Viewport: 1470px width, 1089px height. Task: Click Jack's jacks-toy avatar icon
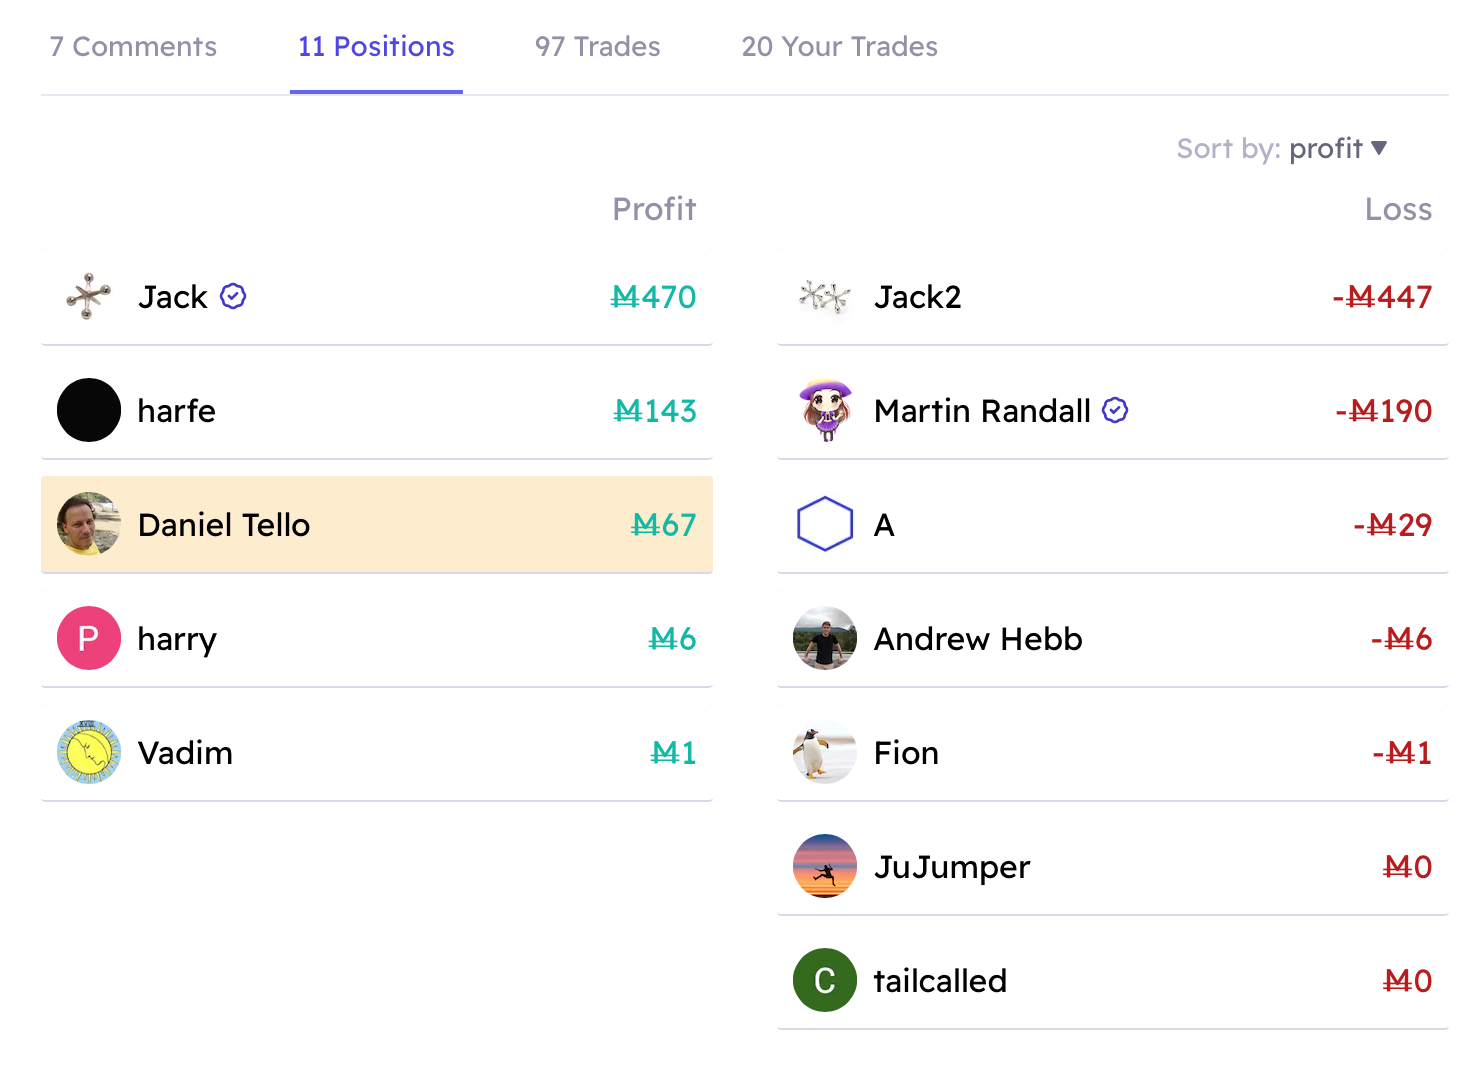(x=89, y=297)
